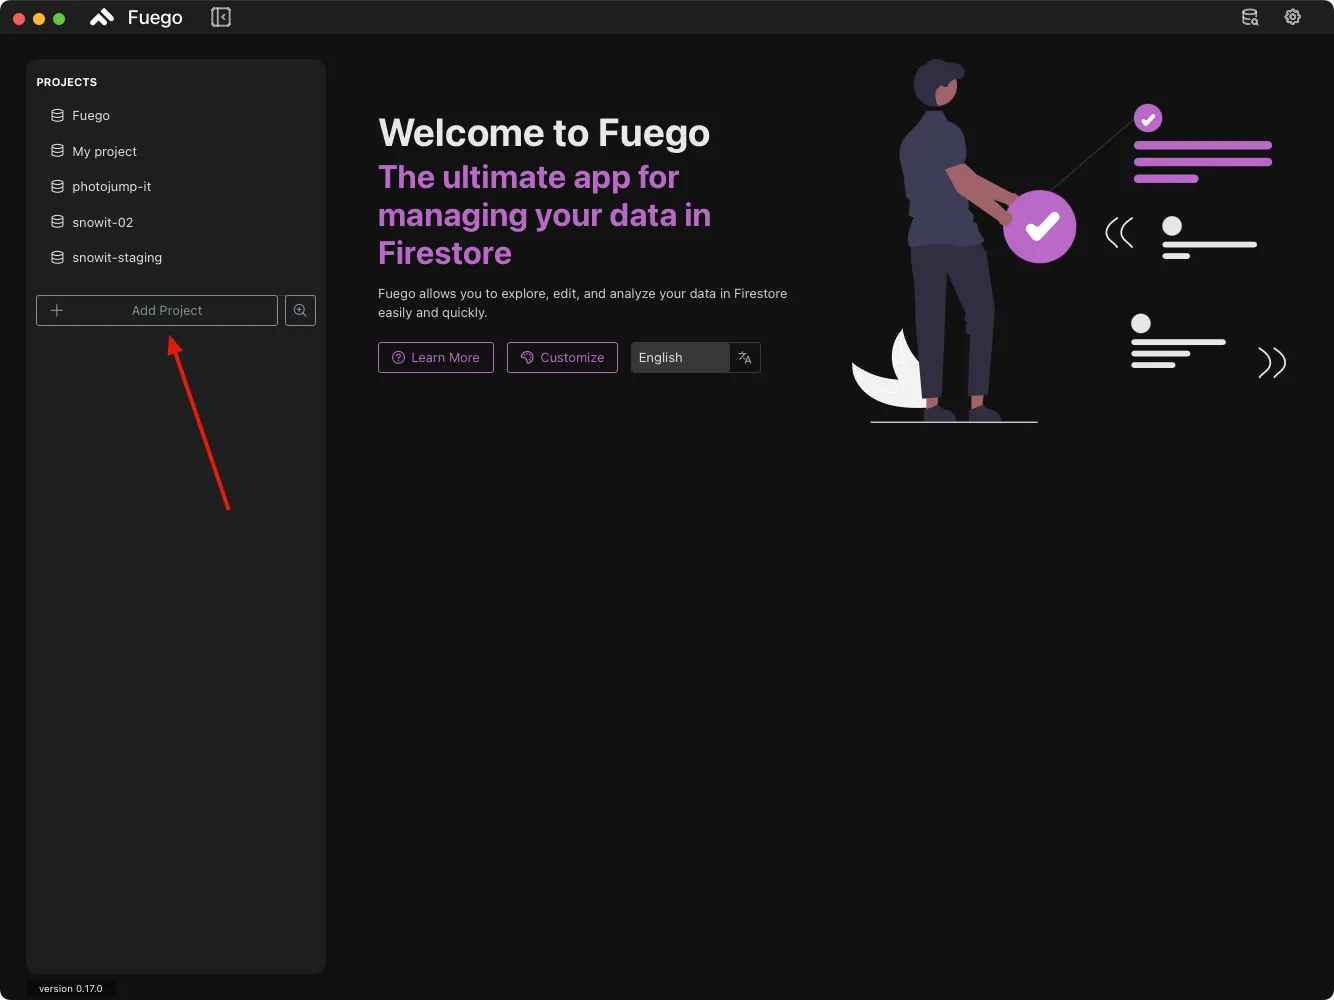1334x1000 pixels.
Task: Click the magnifier search projects button
Action: (x=300, y=310)
